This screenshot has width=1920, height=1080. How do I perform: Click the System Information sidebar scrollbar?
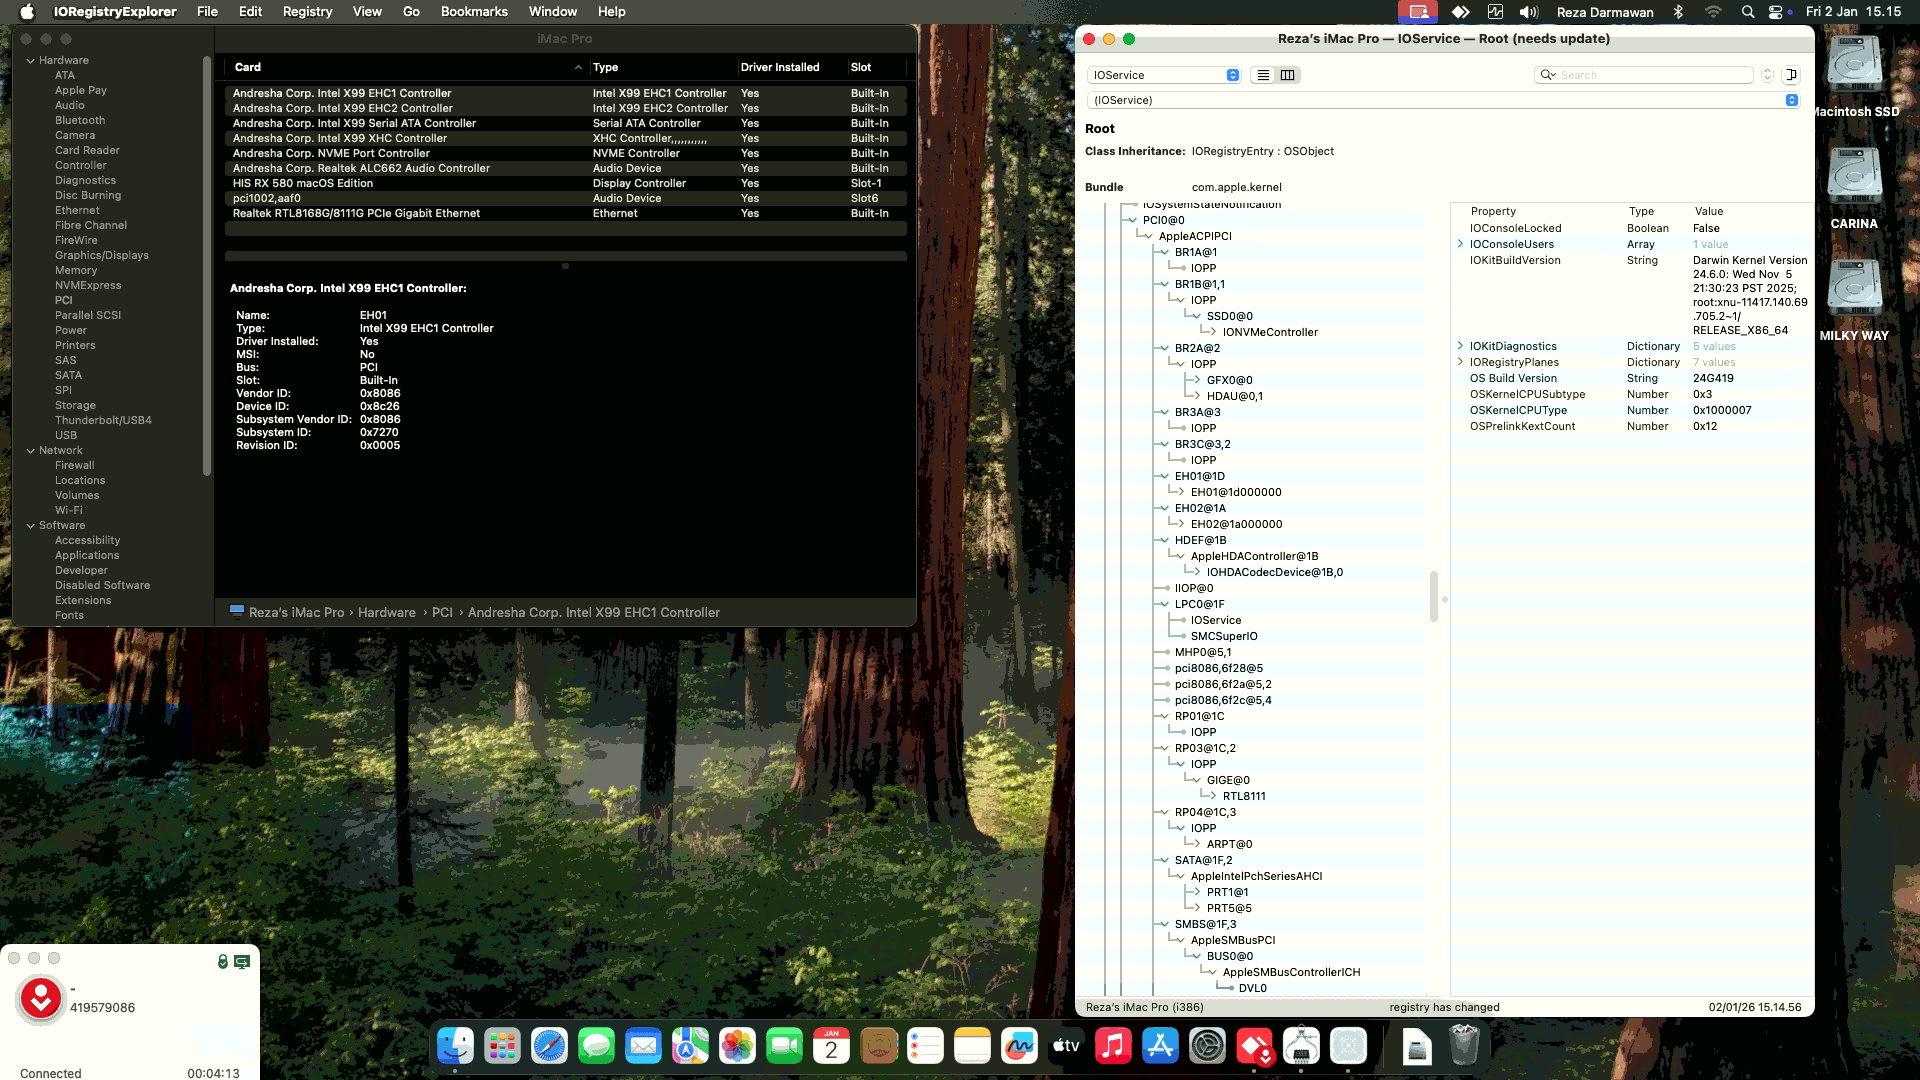point(207,266)
